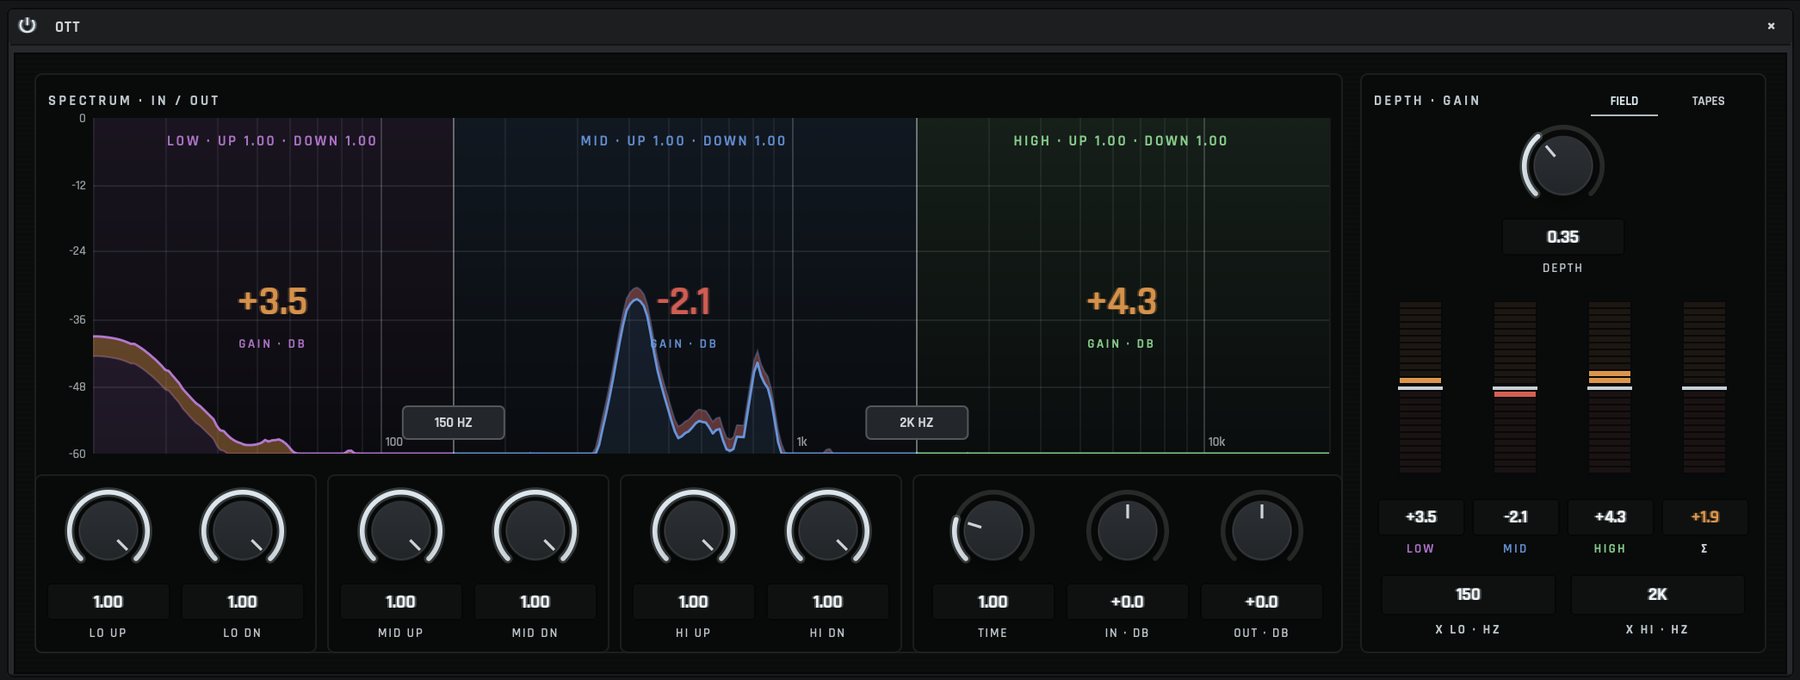Click the MID DN knob
Image resolution: width=1800 pixels, height=680 pixels.
[535, 529]
